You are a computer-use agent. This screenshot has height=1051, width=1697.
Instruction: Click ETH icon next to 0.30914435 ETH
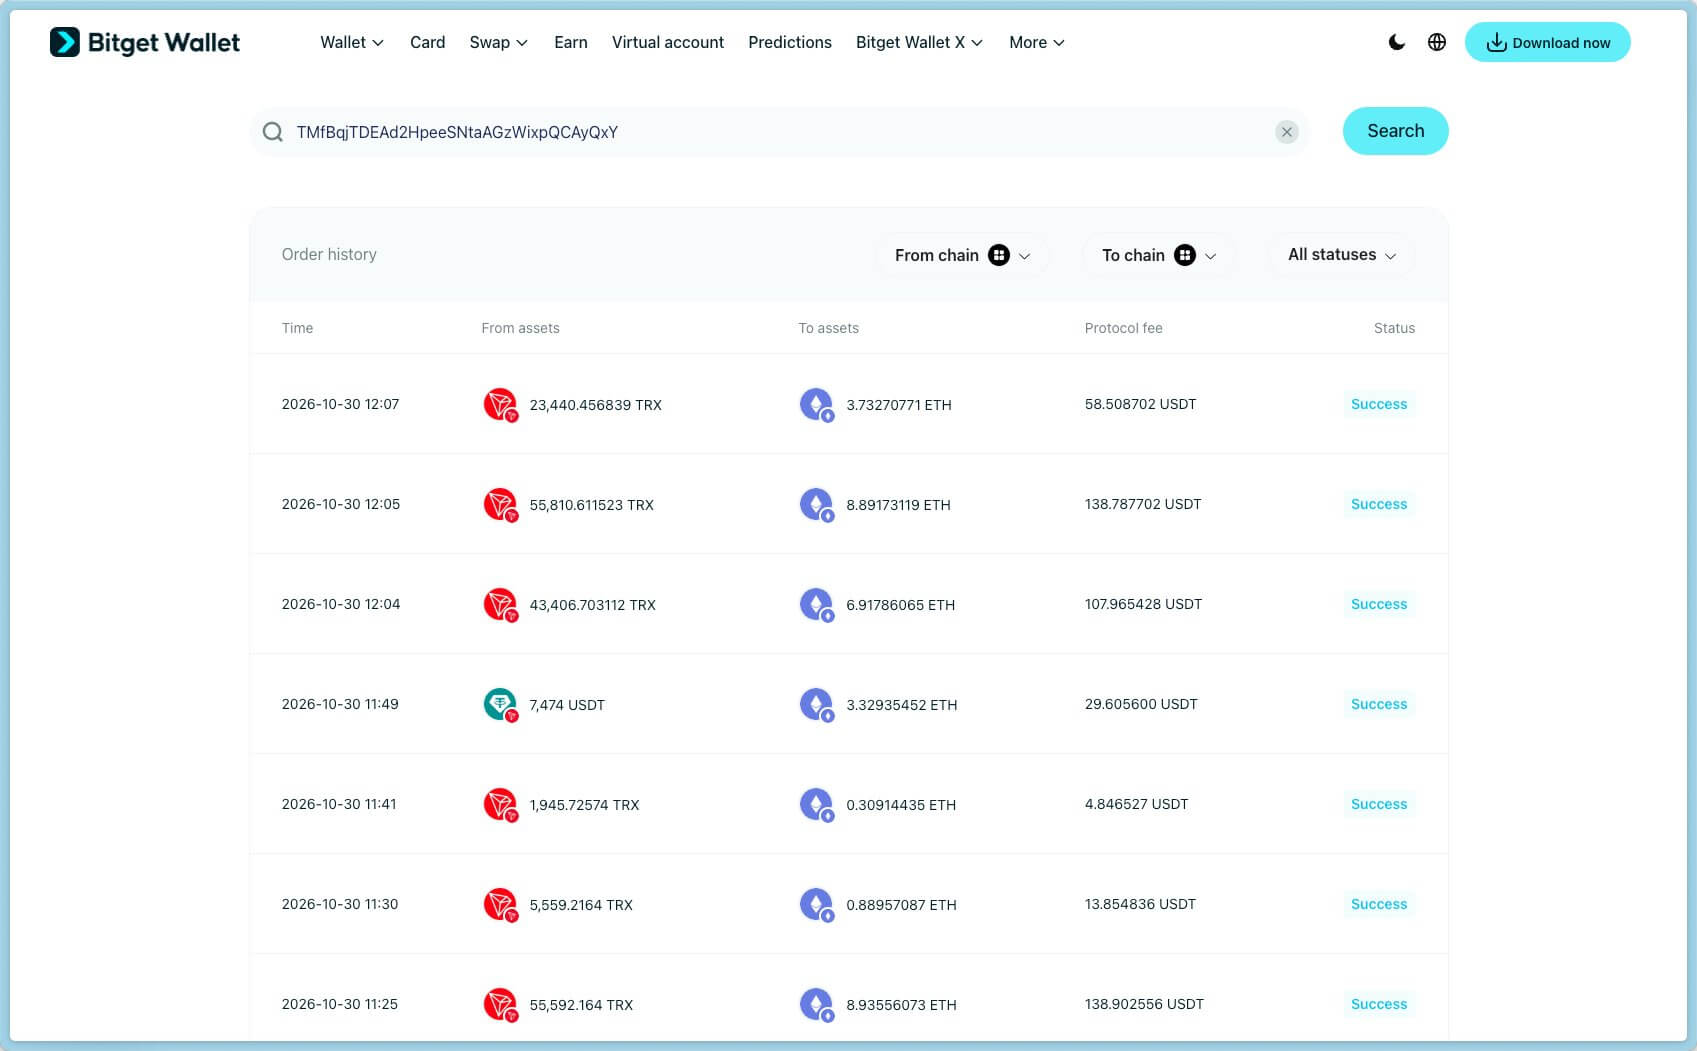point(817,804)
